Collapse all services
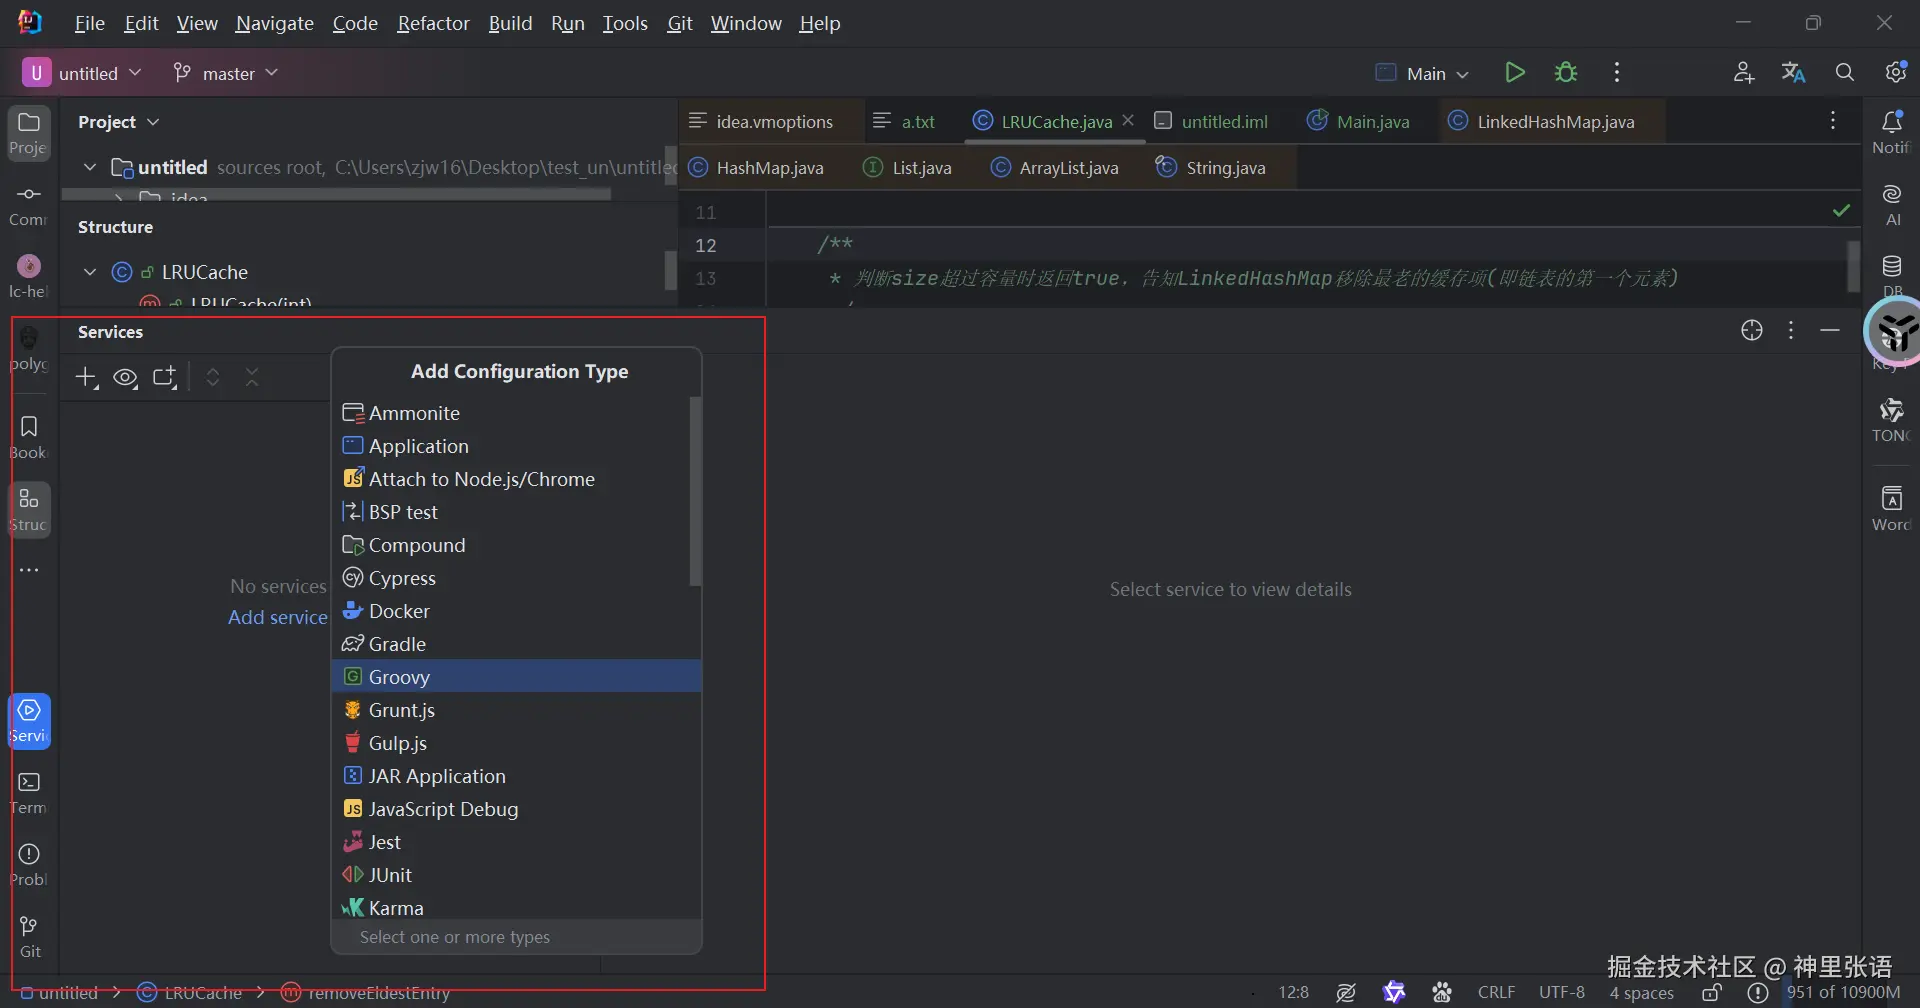The height and width of the screenshot is (1008, 1920). click(252, 378)
